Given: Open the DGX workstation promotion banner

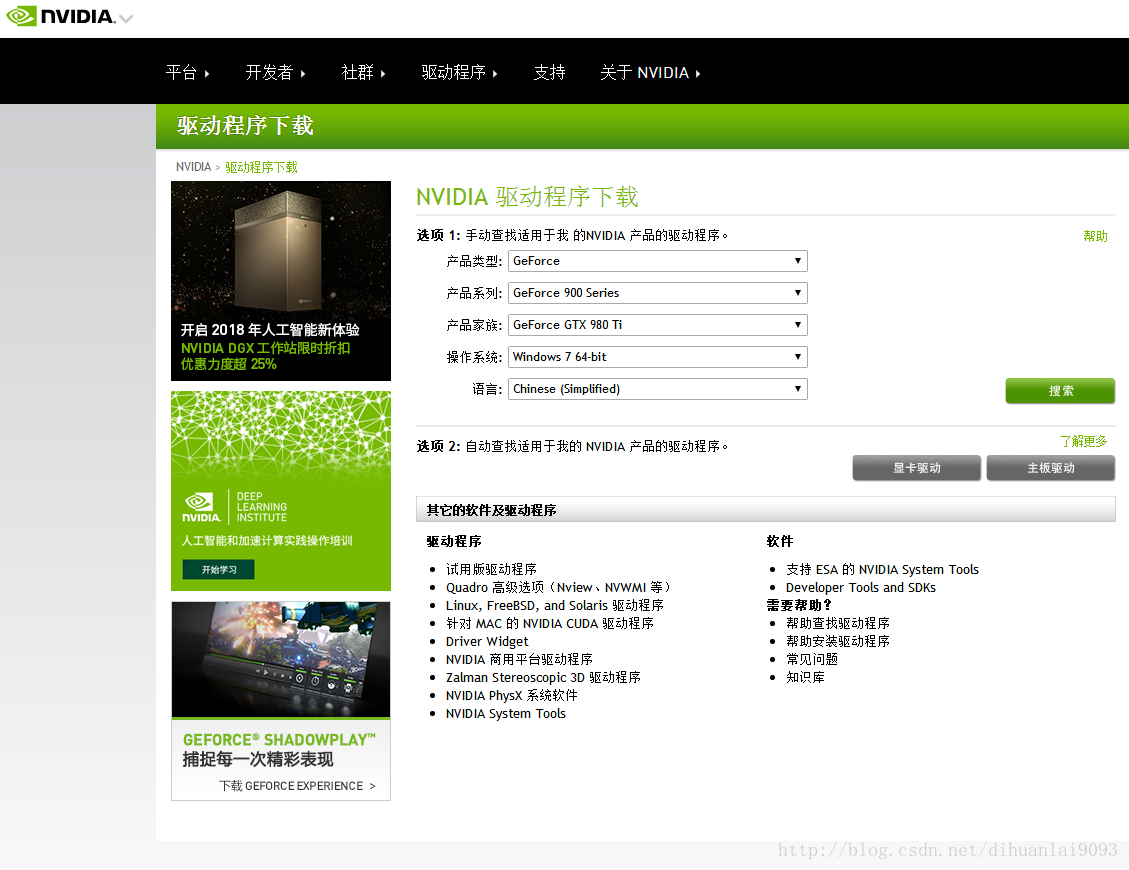Looking at the screenshot, I should point(281,281).
